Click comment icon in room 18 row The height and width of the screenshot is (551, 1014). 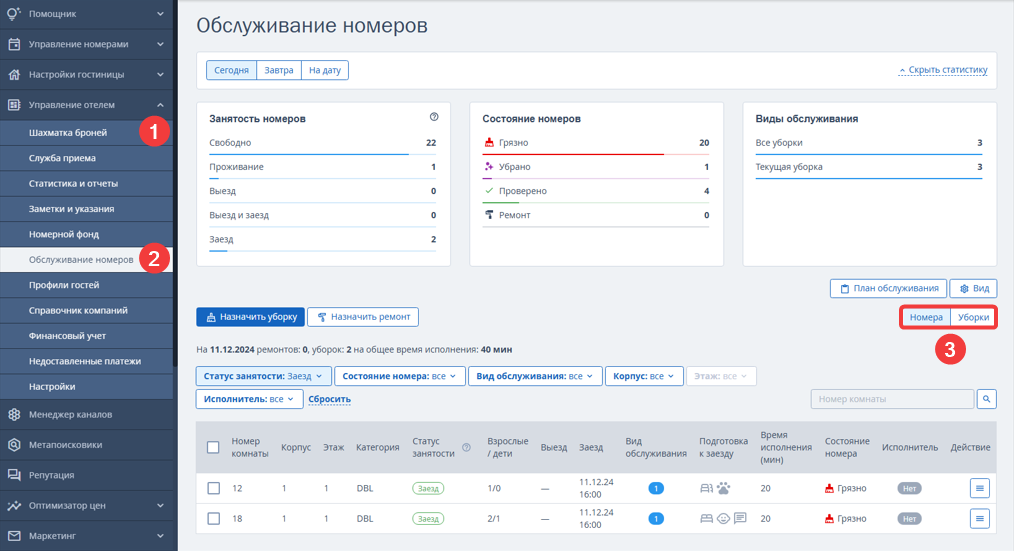point(740,518)
